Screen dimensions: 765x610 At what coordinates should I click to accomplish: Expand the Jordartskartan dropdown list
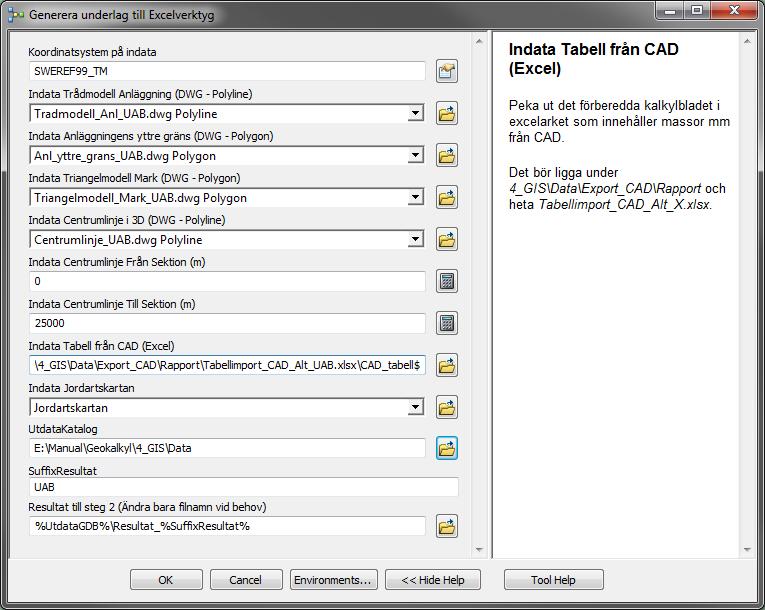(415, 407)
